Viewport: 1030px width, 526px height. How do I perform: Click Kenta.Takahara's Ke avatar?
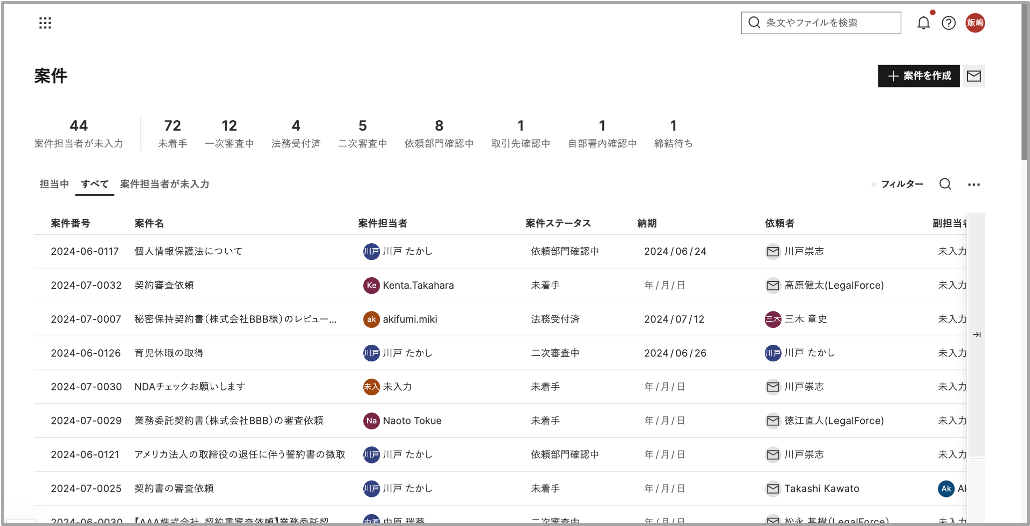pos(371,286)
